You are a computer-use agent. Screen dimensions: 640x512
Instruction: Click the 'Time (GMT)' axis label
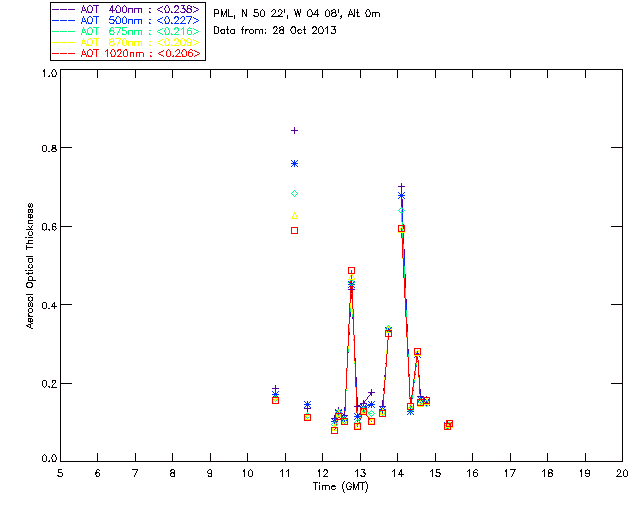click(x=341, y=487)
